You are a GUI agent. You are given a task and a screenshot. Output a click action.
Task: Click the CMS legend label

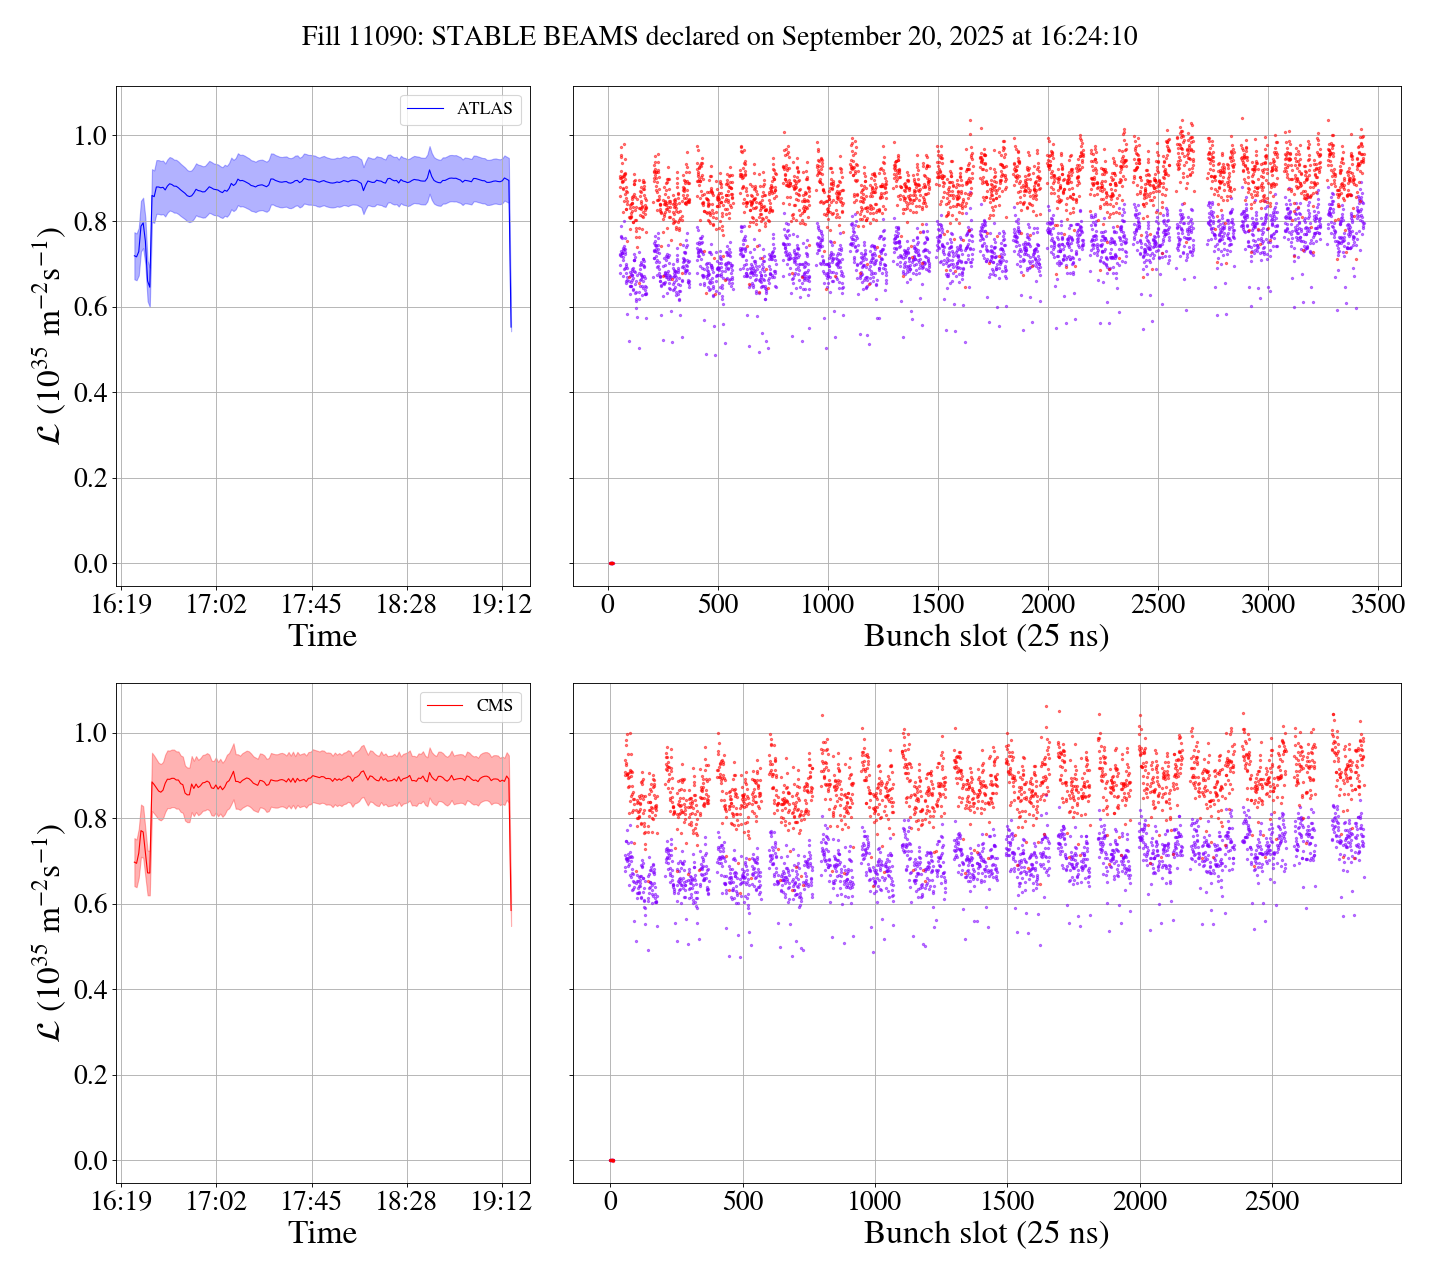[x=494, y=706]
